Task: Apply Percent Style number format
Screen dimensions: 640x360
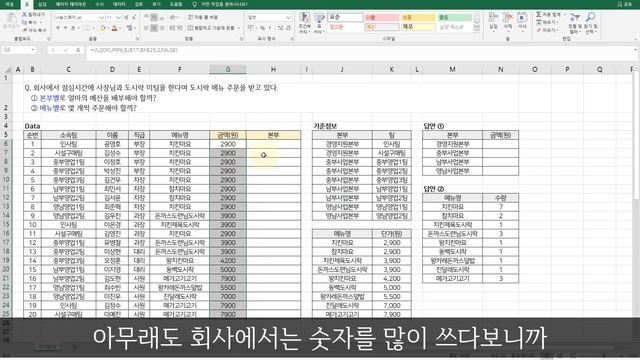Action: 262,28
